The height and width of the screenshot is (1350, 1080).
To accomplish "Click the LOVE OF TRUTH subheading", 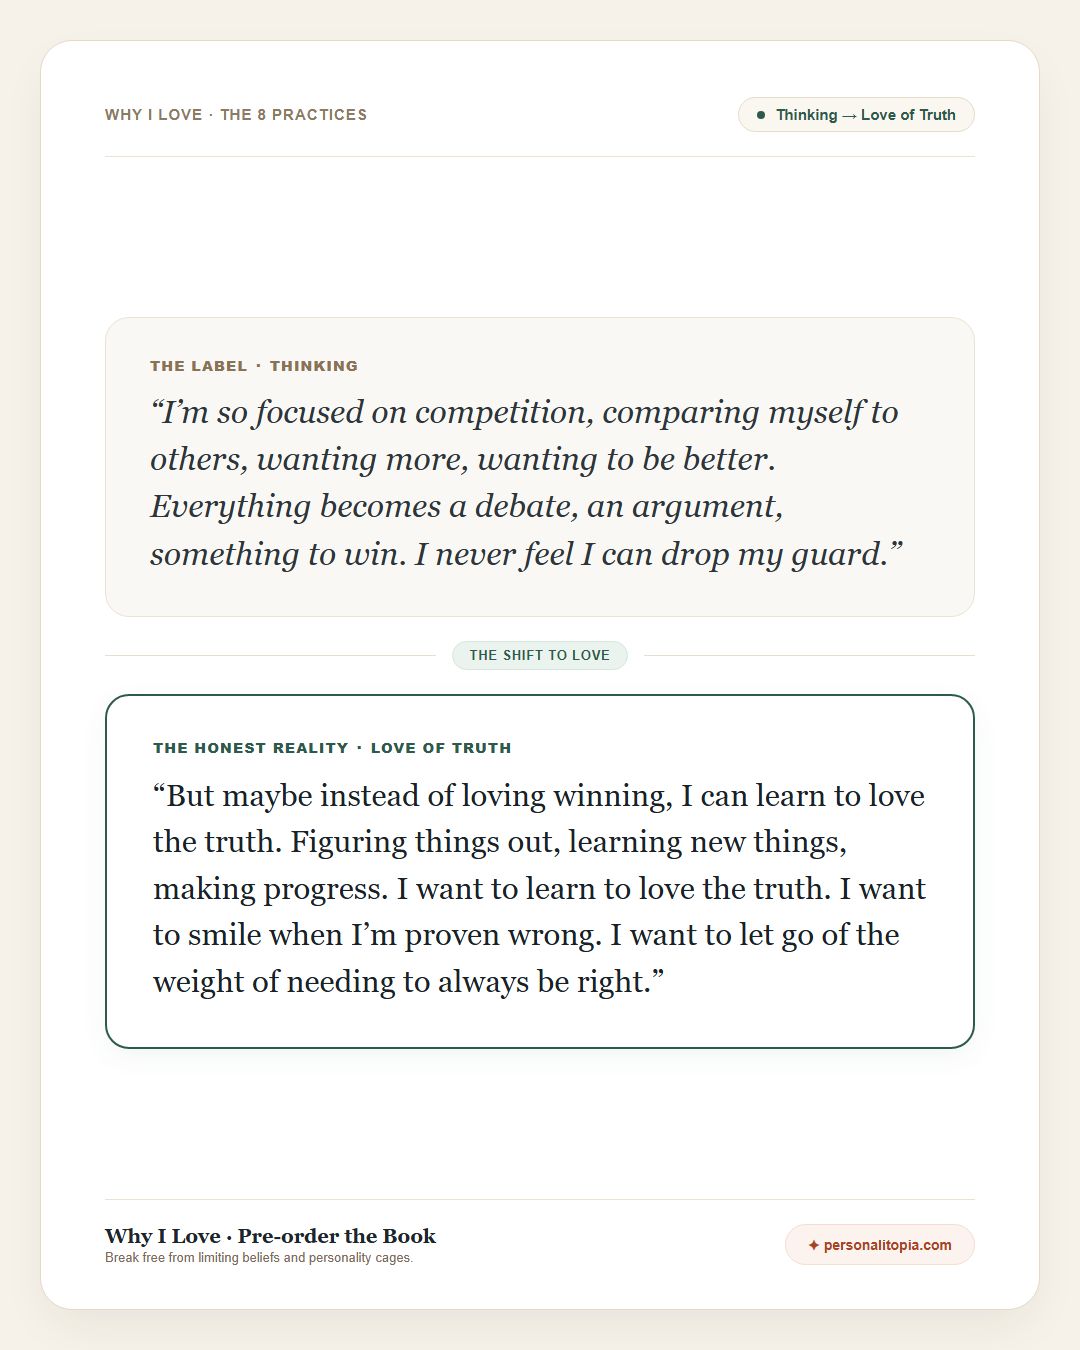I will point(441,748).
